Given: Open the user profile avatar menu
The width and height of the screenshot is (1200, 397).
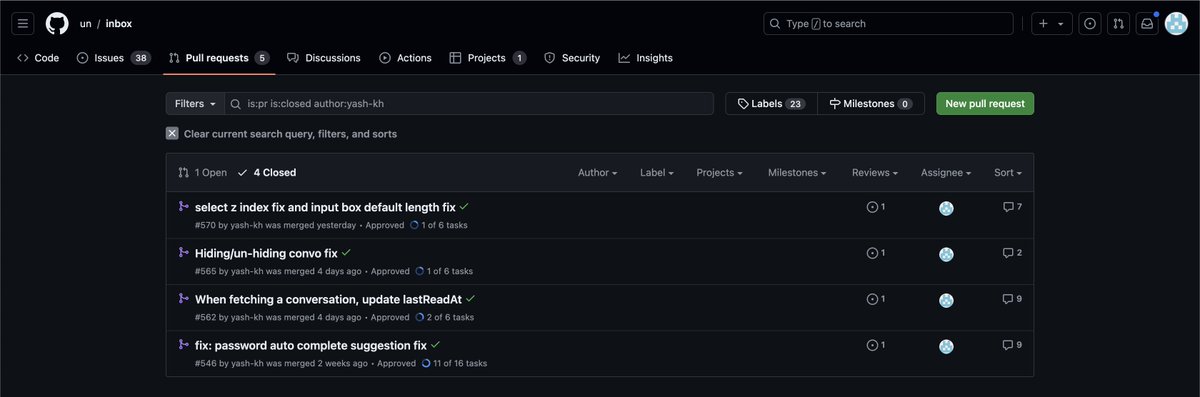Looking at the screenshot, I should pyautogui.click(x=1176, y=23).
